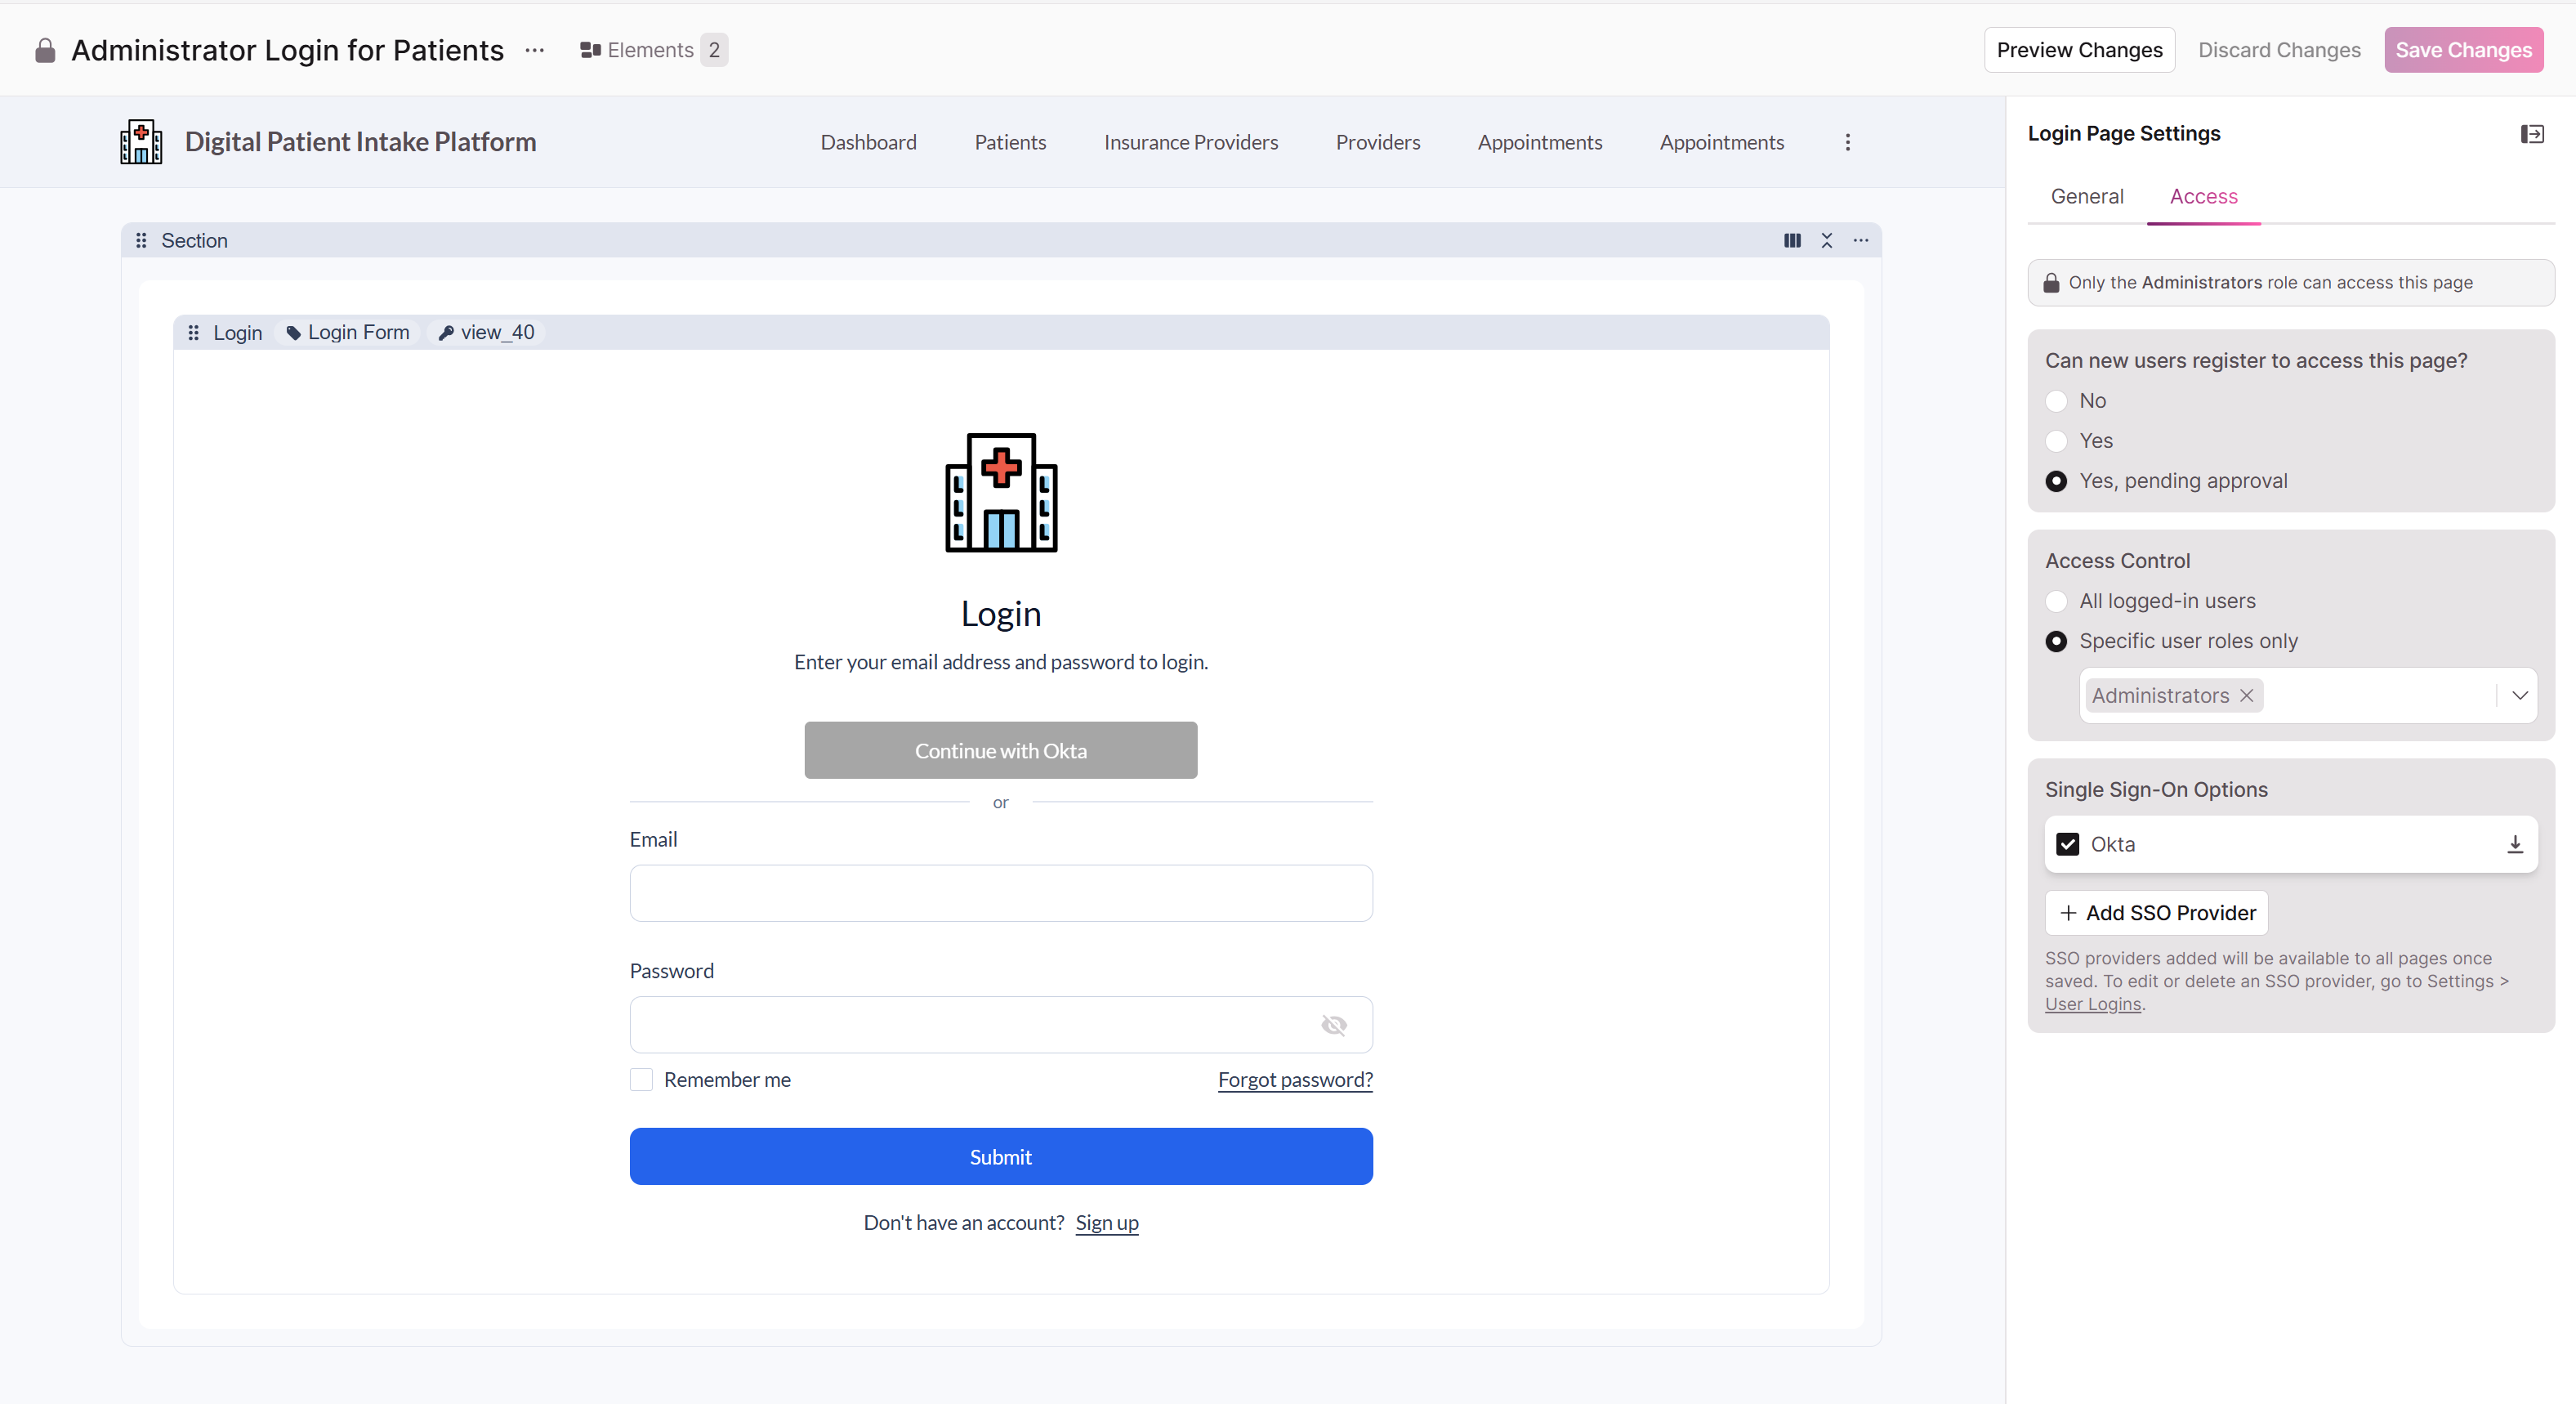Click into the Email input field

(1000, 893)
